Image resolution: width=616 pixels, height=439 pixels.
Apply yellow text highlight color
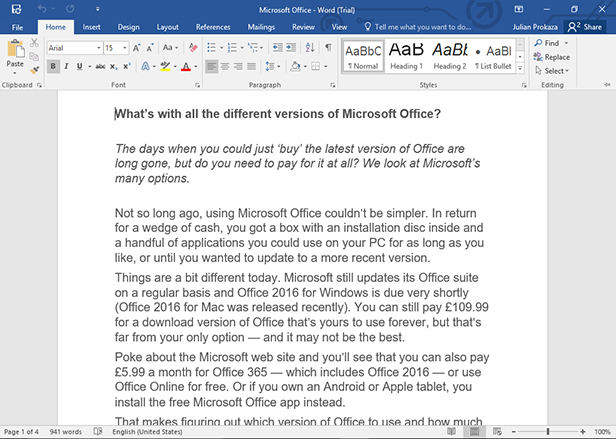pos(166,66)
